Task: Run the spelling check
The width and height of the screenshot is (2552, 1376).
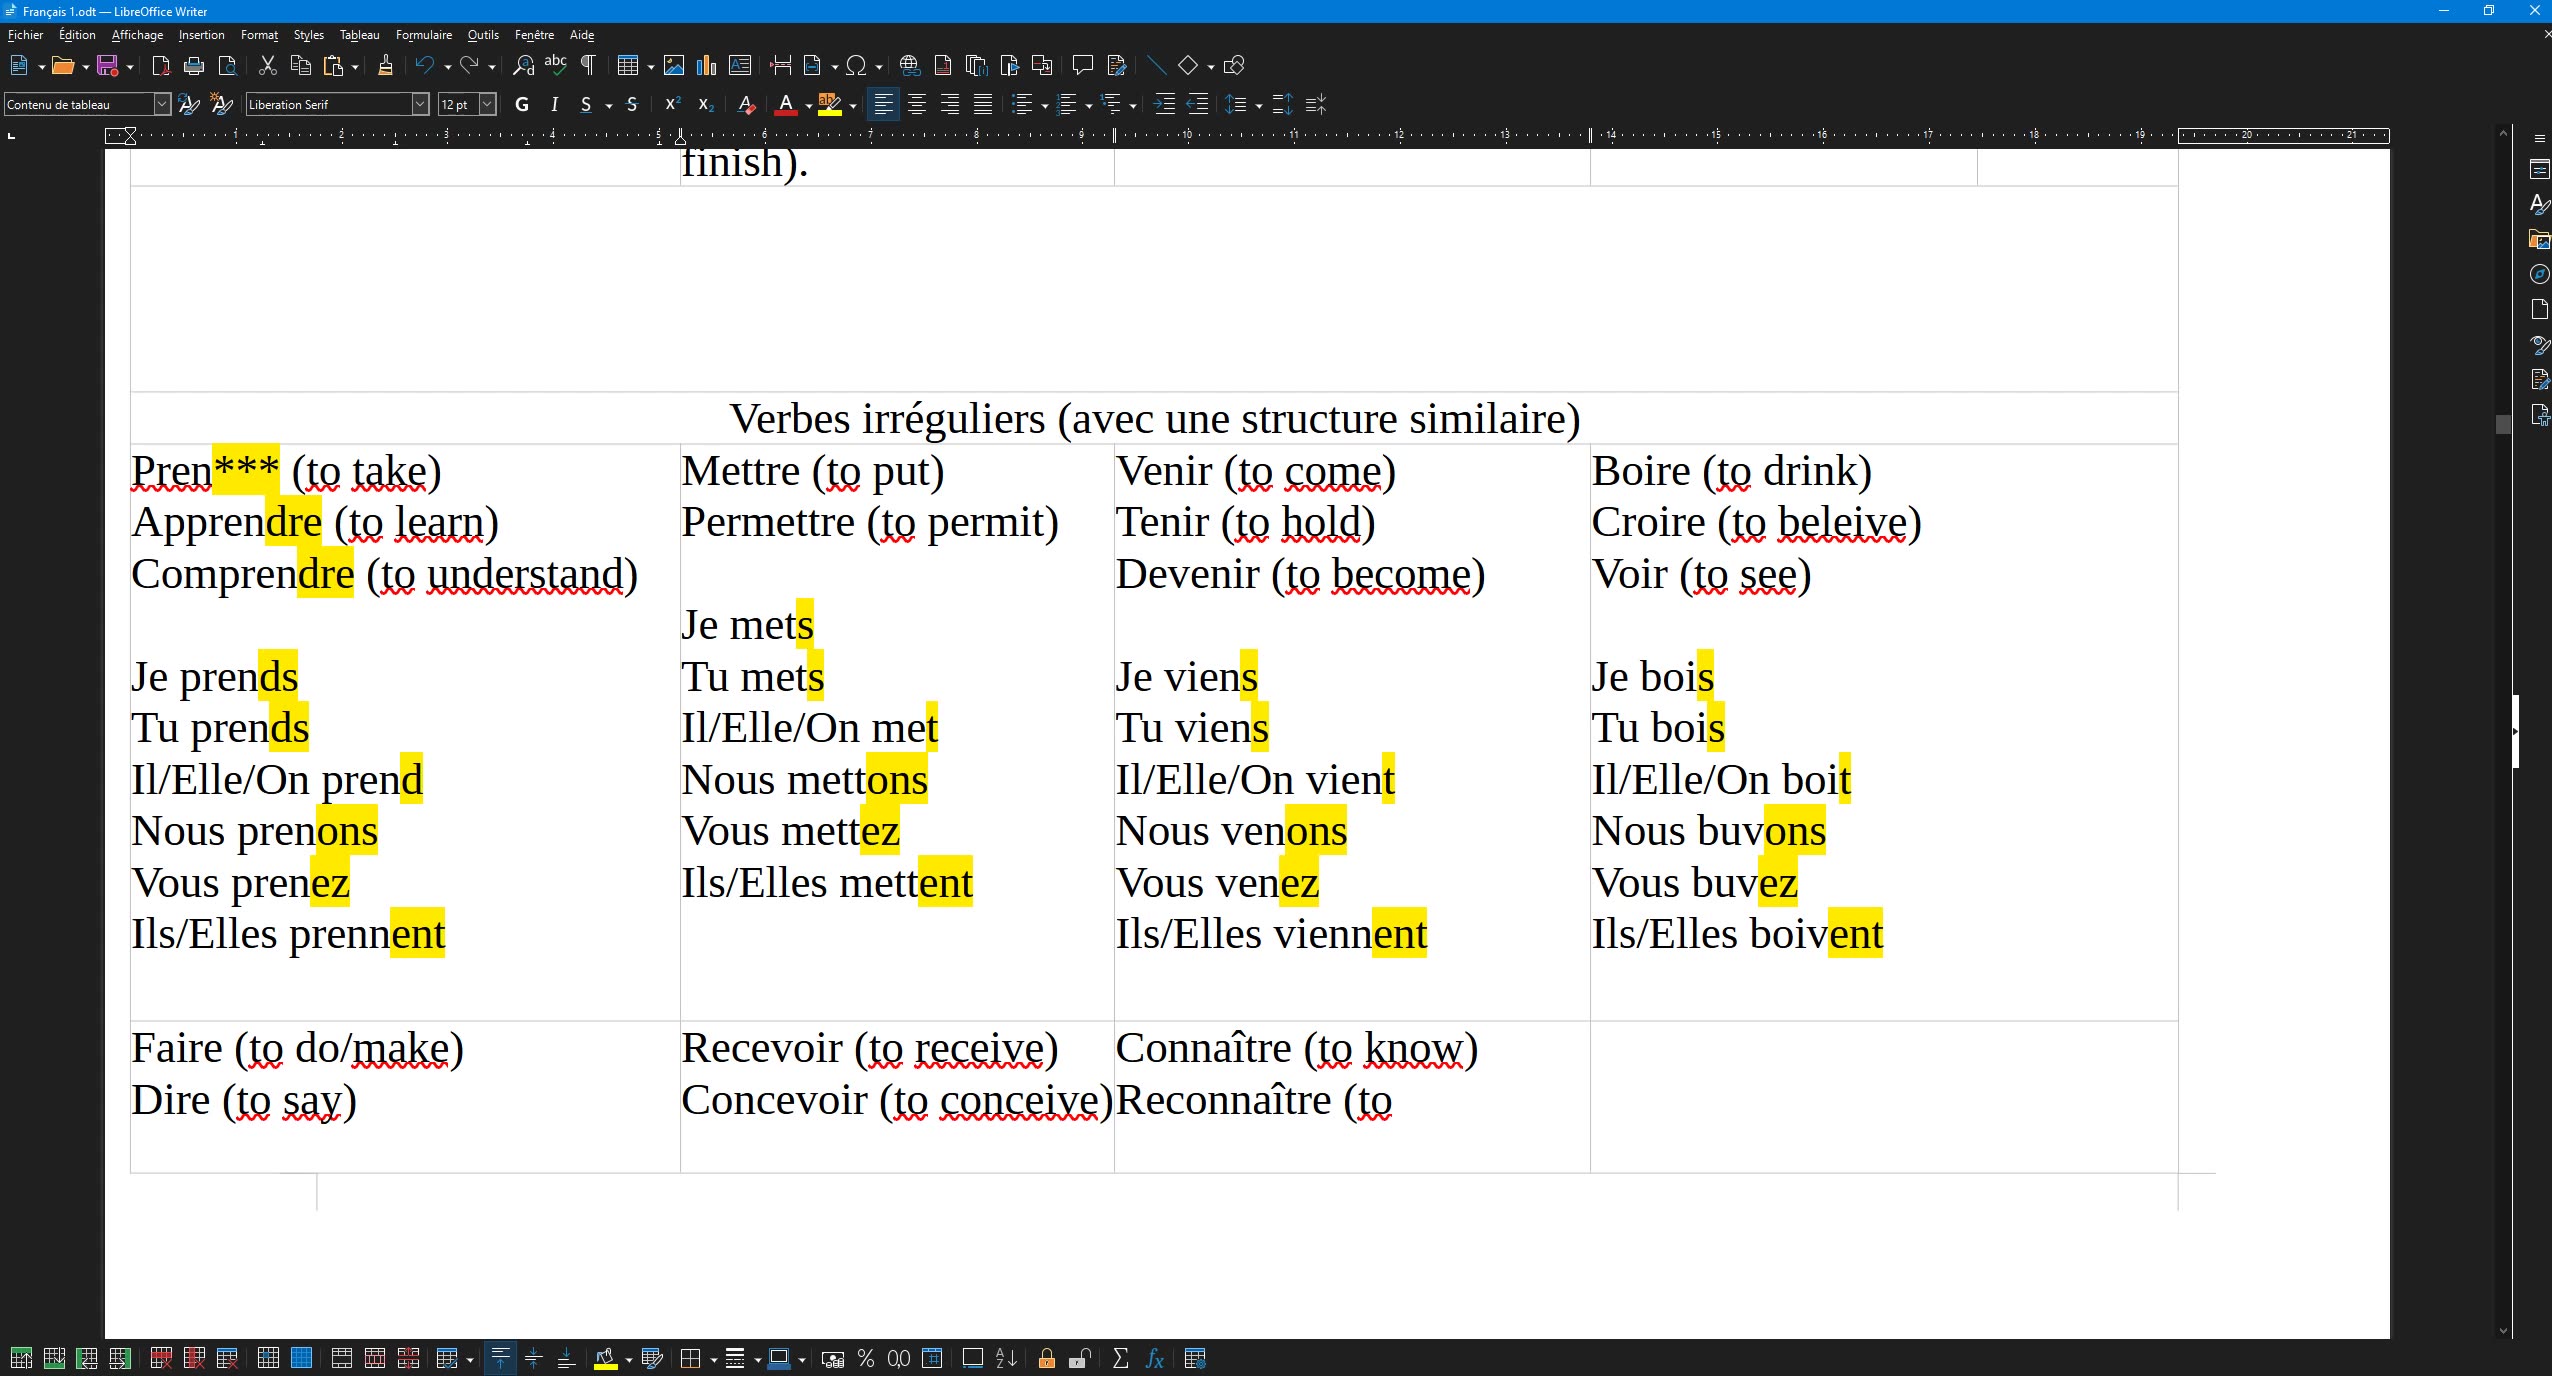Action: [556, 65]
